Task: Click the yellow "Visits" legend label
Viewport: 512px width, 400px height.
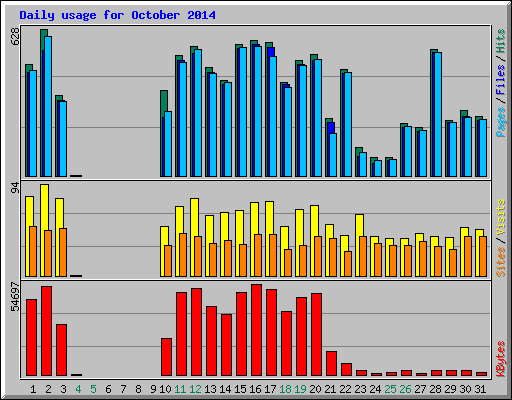Action: point(501,218)
